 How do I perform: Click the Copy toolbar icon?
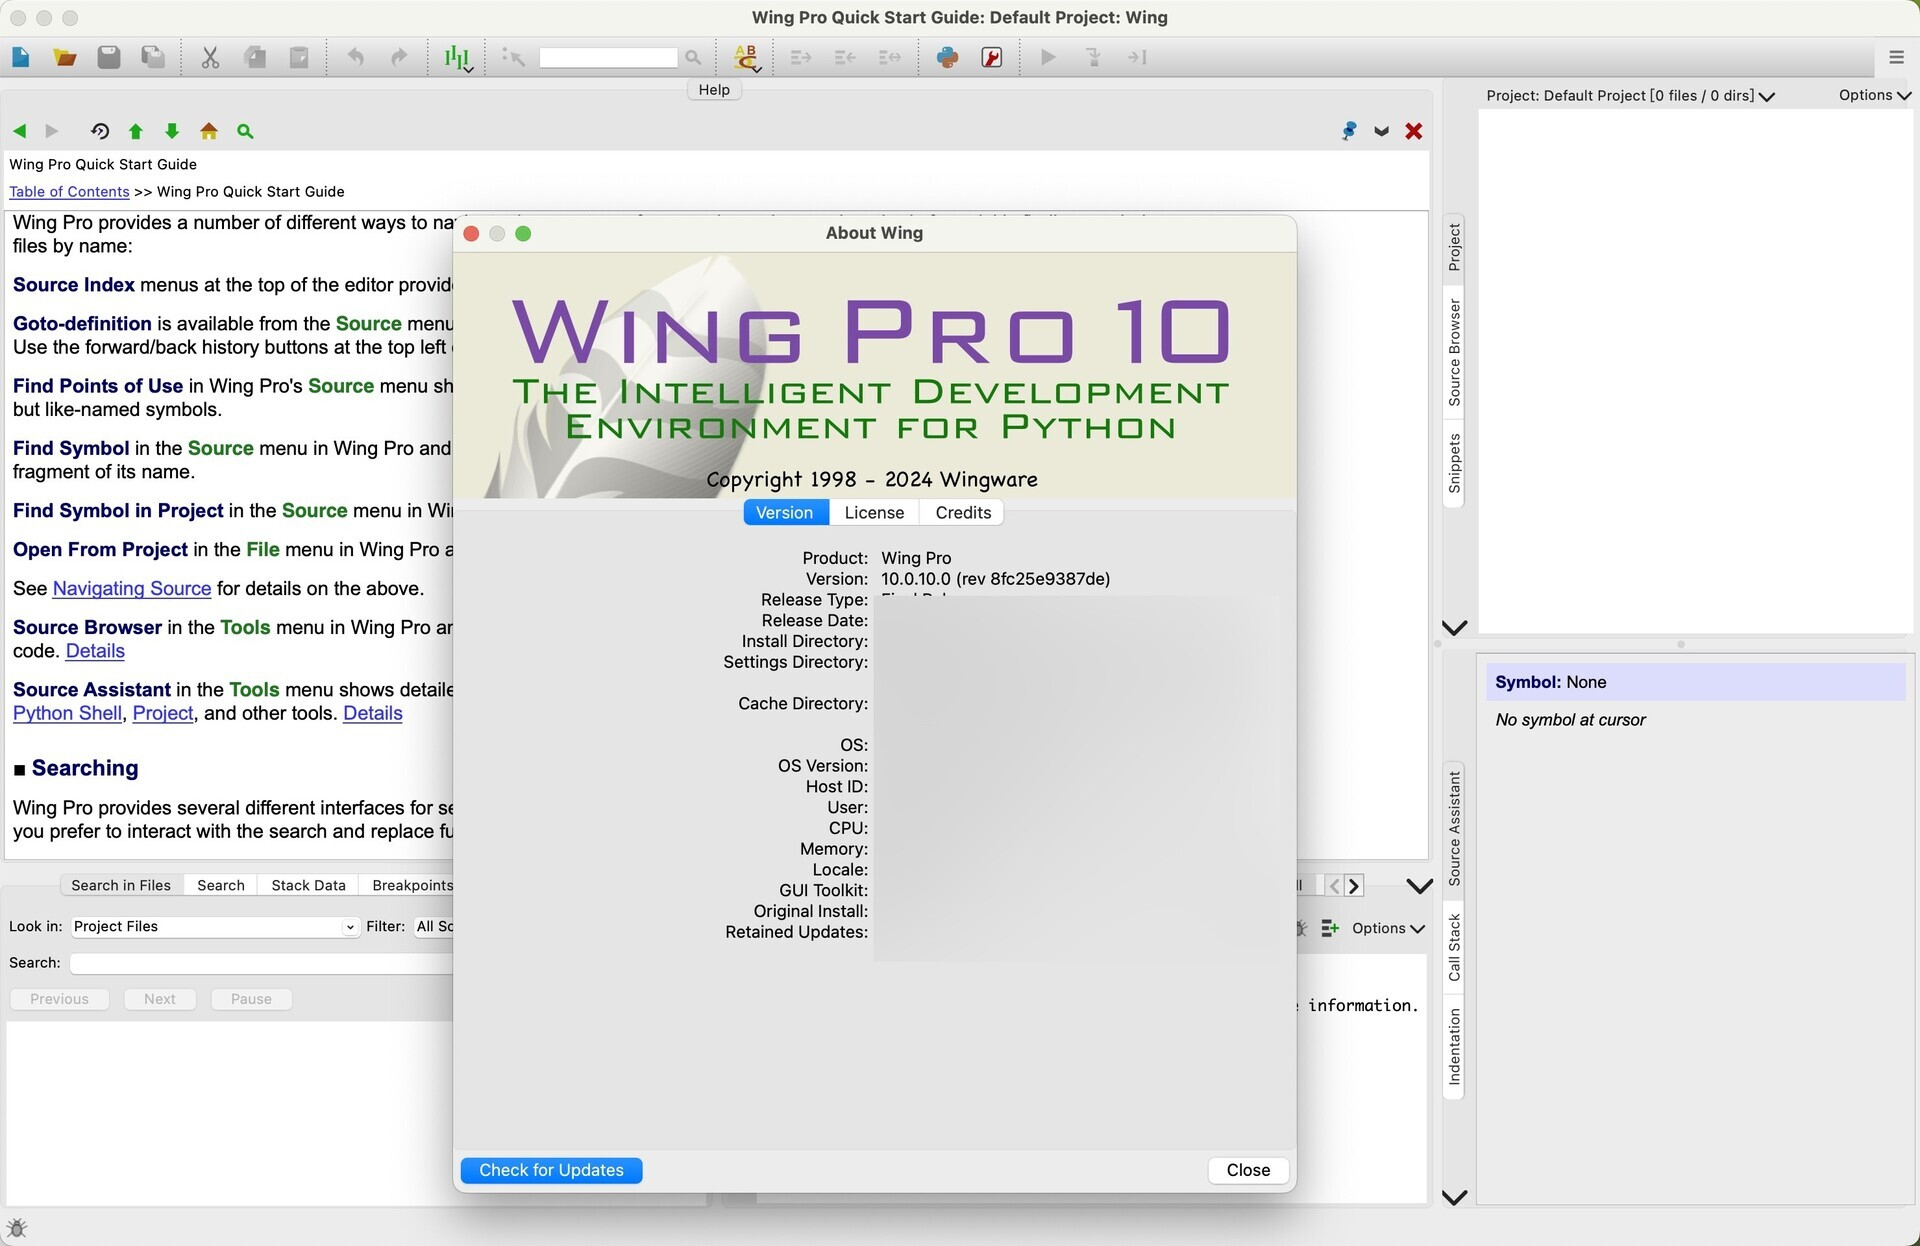255,57
